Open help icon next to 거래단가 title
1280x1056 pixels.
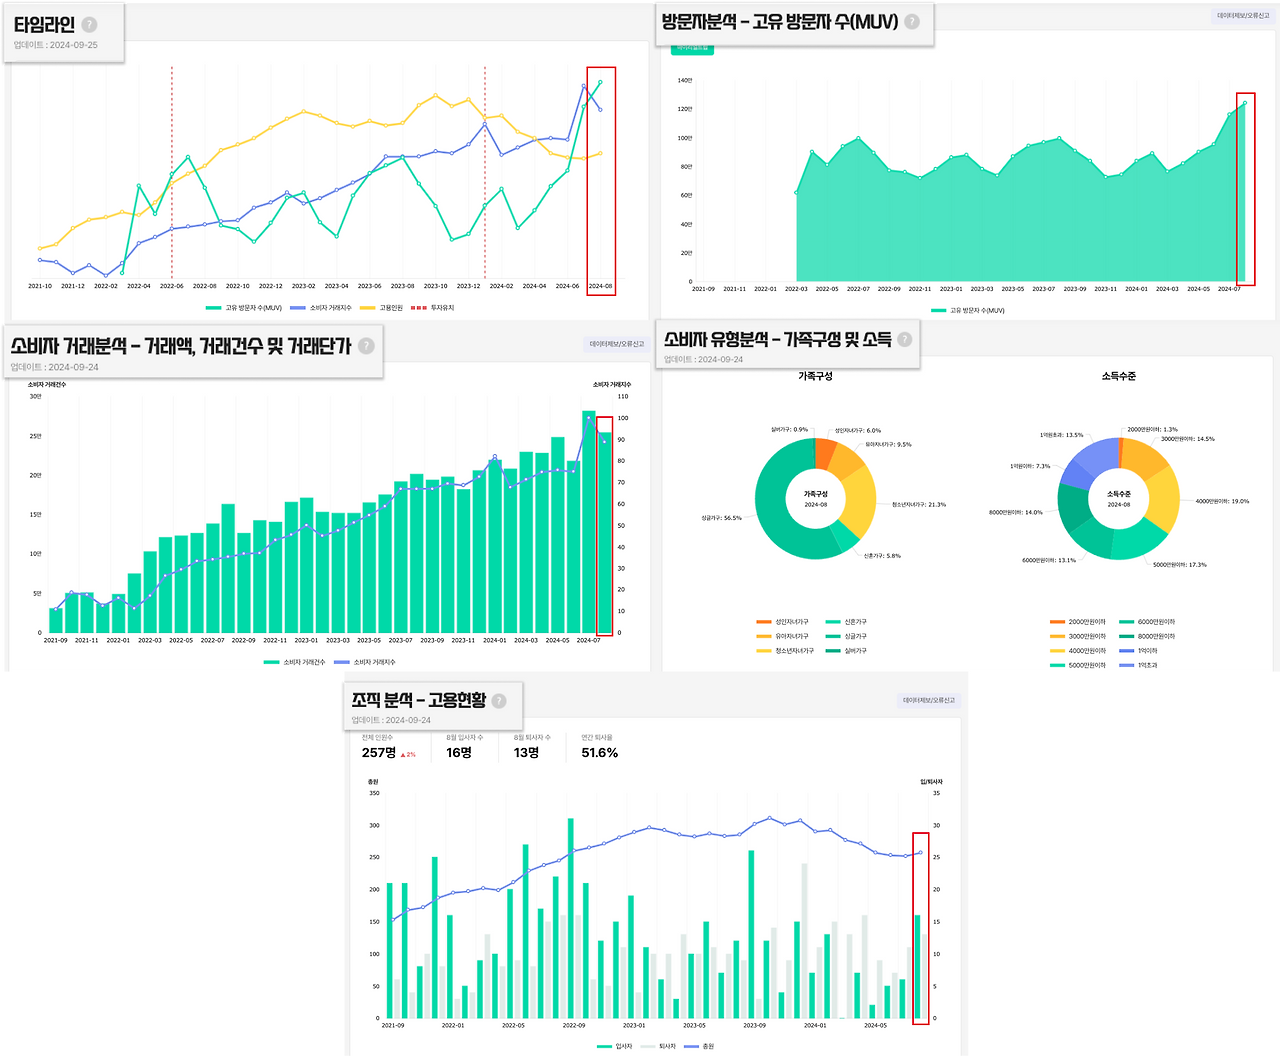[x=366, y=346]
